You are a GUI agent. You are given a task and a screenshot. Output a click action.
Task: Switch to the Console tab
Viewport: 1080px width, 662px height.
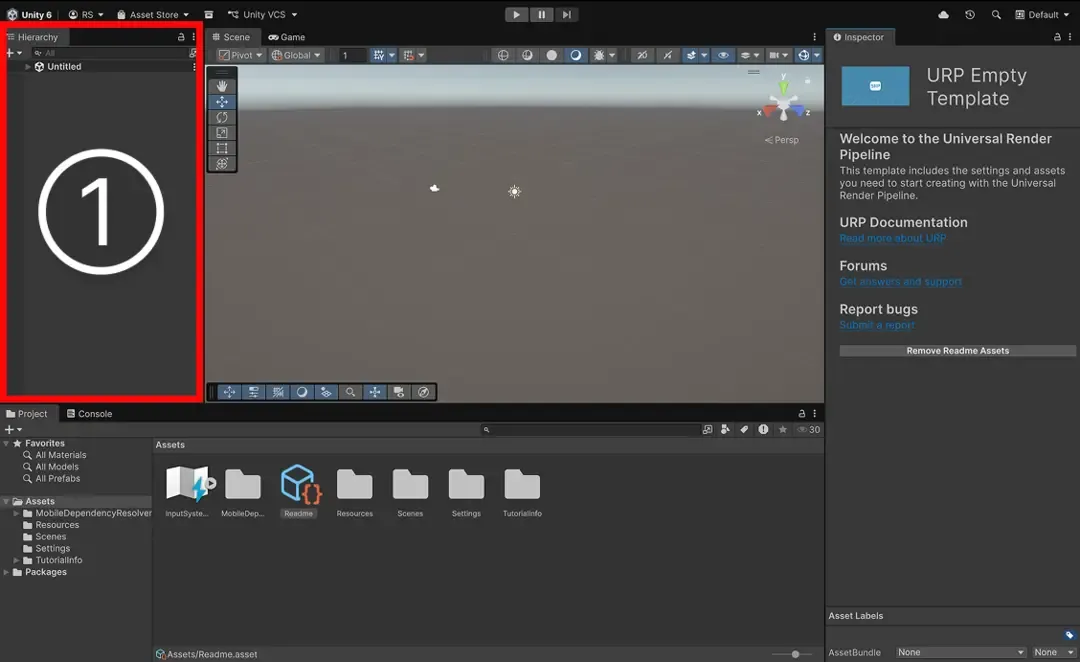coord(89,414)
